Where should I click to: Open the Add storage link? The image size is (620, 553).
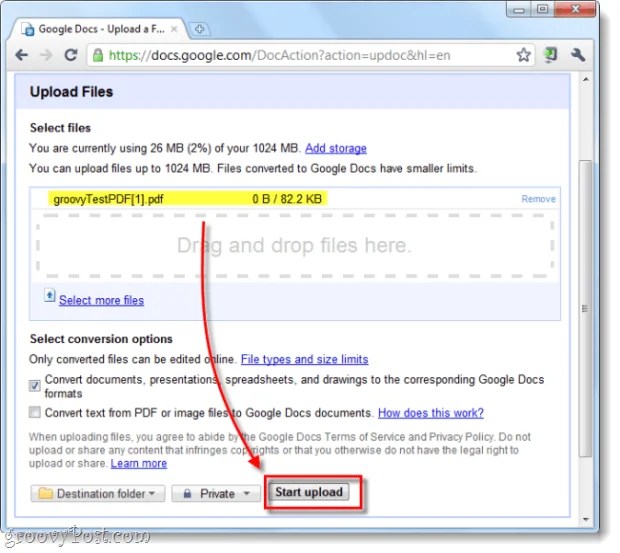[336, 148]
